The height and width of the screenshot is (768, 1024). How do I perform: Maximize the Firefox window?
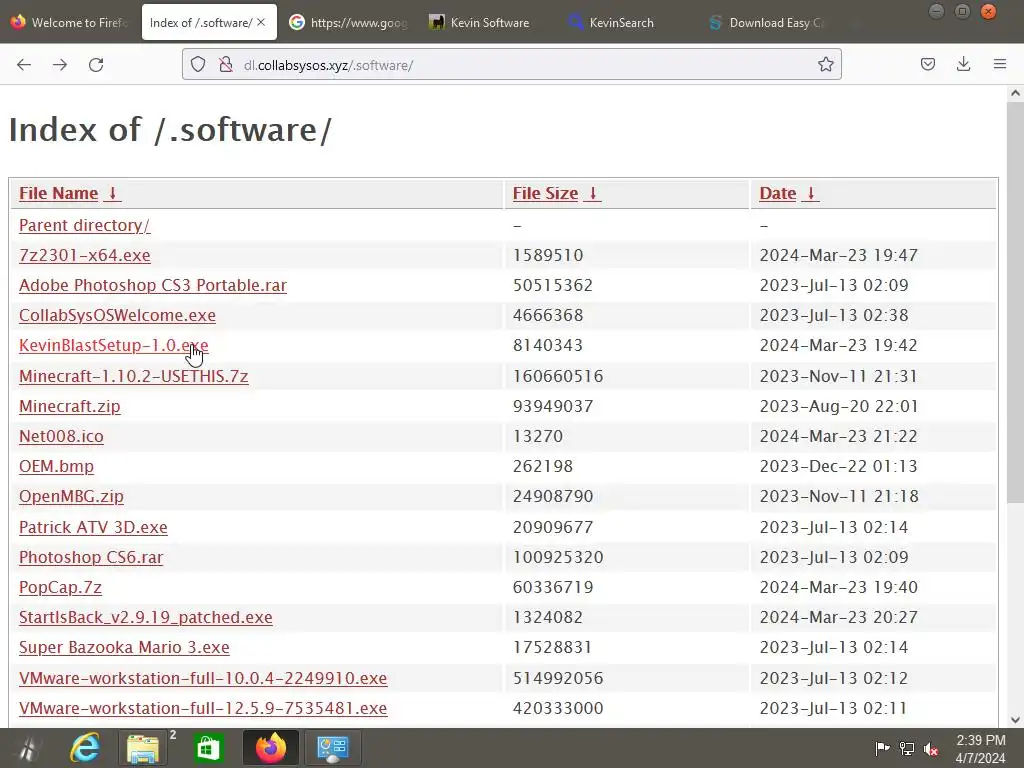(963, 11)
